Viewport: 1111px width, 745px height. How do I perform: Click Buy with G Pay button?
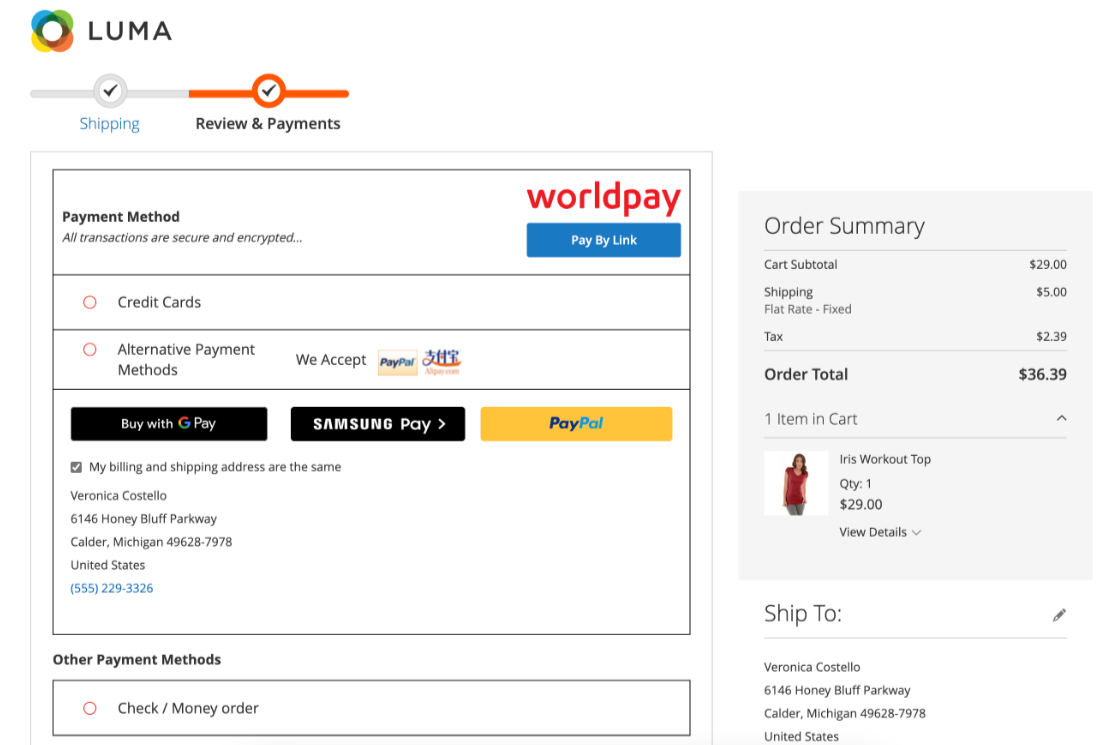click(x=169, y=424)
